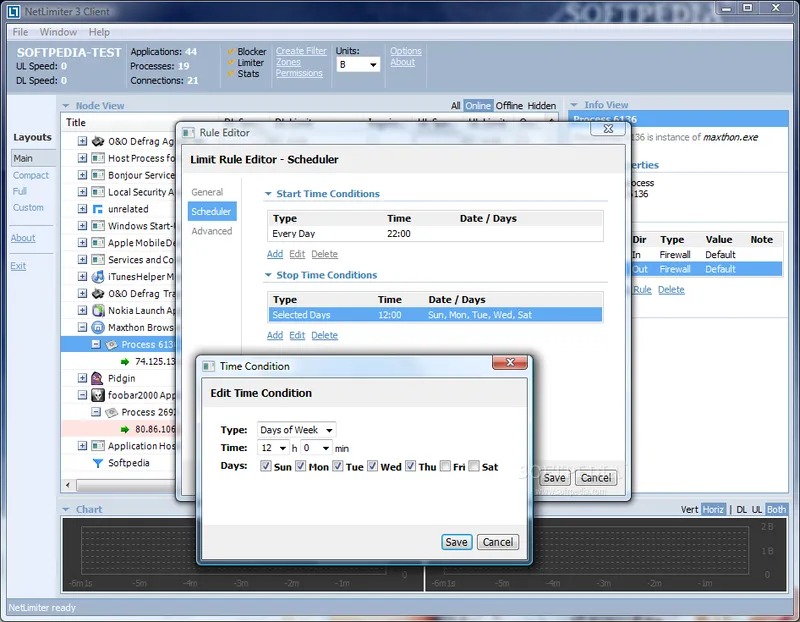Click the O&O Defrag Tray icon
The height and width of the screenshot is (622, 800).
click(98, 293)
